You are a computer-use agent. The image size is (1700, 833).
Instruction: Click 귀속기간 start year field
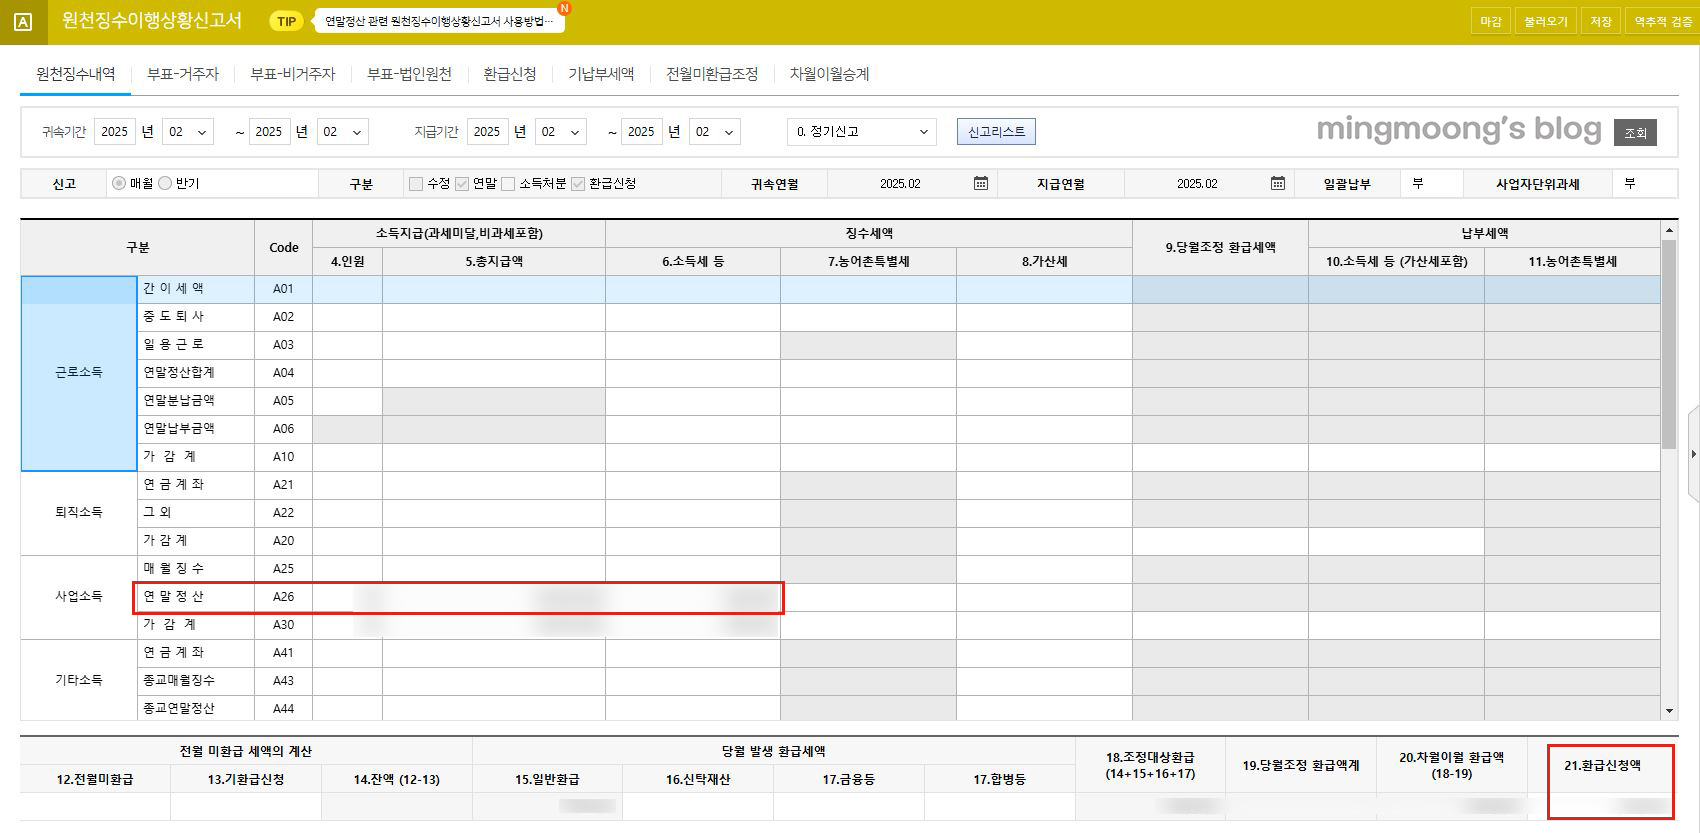pos(115,132)
